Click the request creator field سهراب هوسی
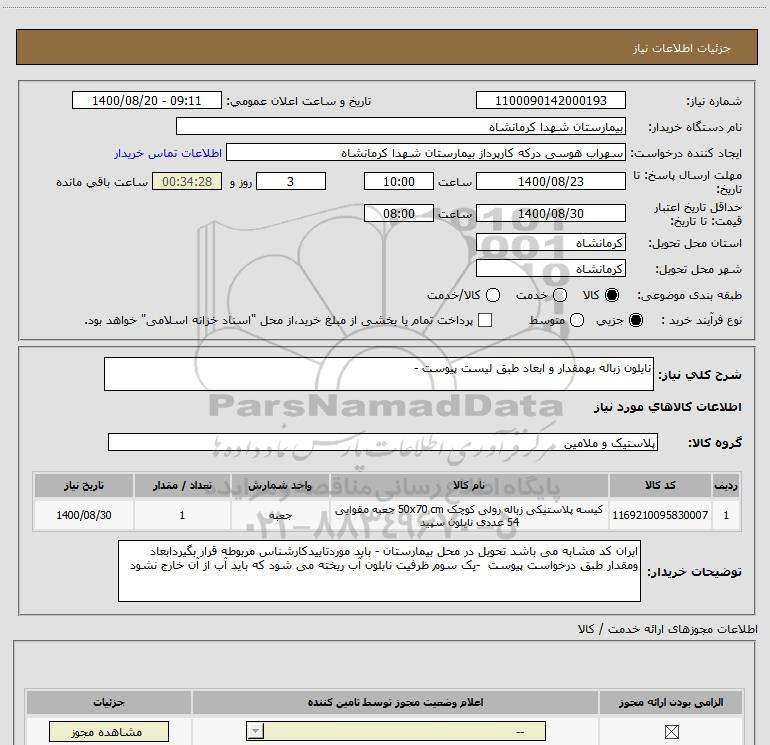The width and height of the screenshot is (770, 745). [426, 152]
